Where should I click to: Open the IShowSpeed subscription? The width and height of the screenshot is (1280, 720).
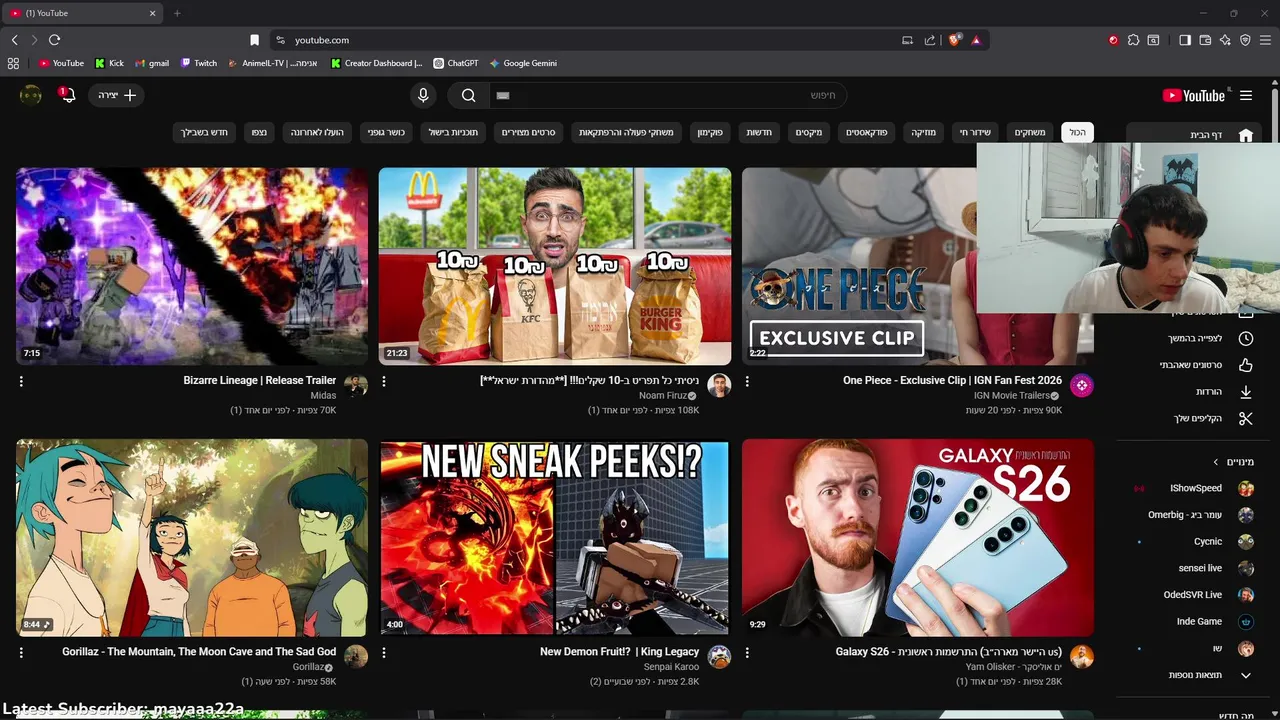coord(1194,488)
